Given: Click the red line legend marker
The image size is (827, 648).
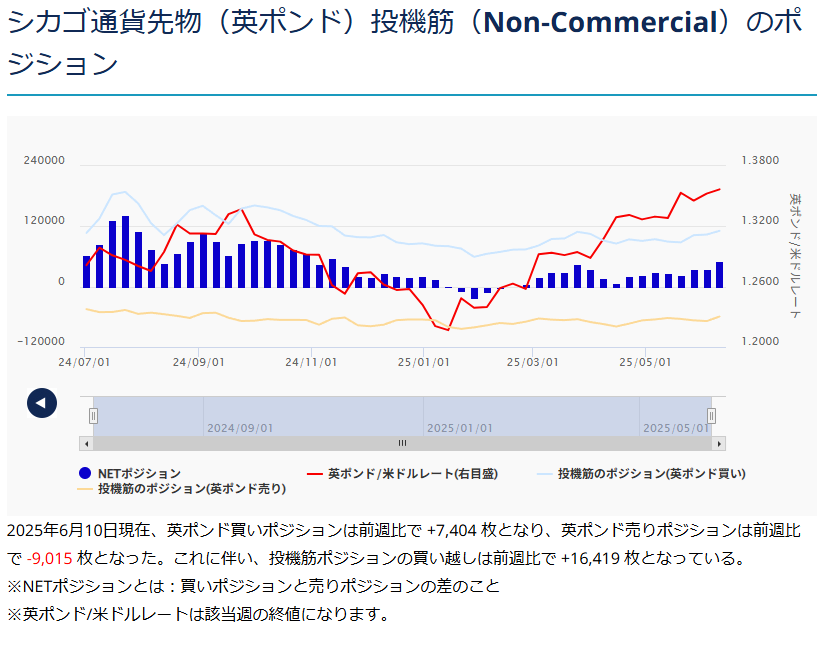Looking at the screenshot, I should coord(315,473).
